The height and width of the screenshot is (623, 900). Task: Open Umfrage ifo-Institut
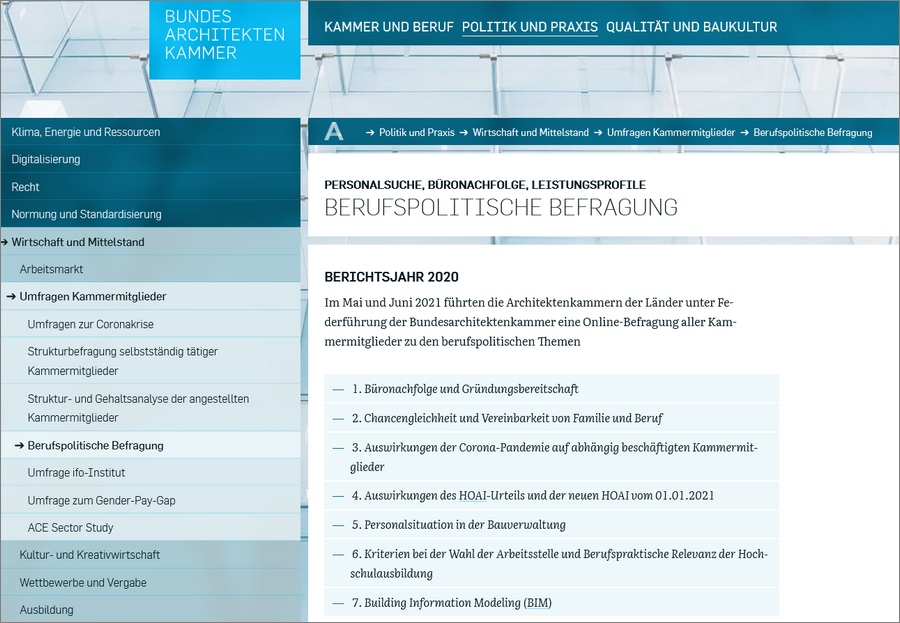point(150,473)
